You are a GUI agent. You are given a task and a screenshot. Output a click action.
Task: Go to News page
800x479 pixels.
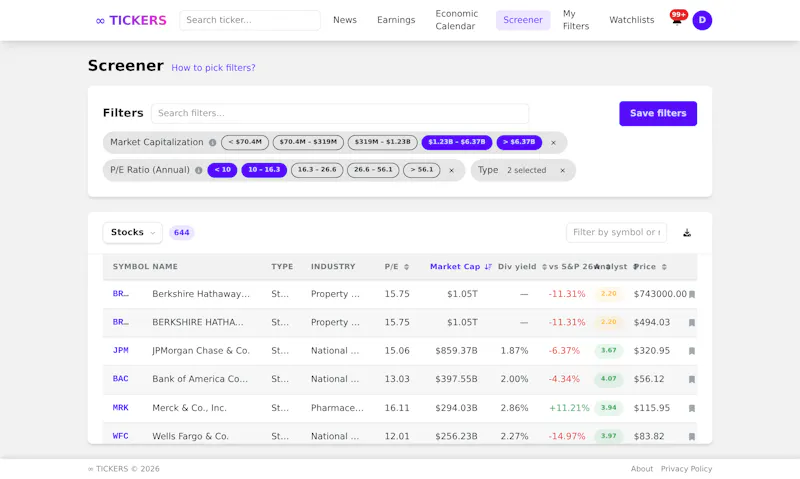(x=345, y=20)
